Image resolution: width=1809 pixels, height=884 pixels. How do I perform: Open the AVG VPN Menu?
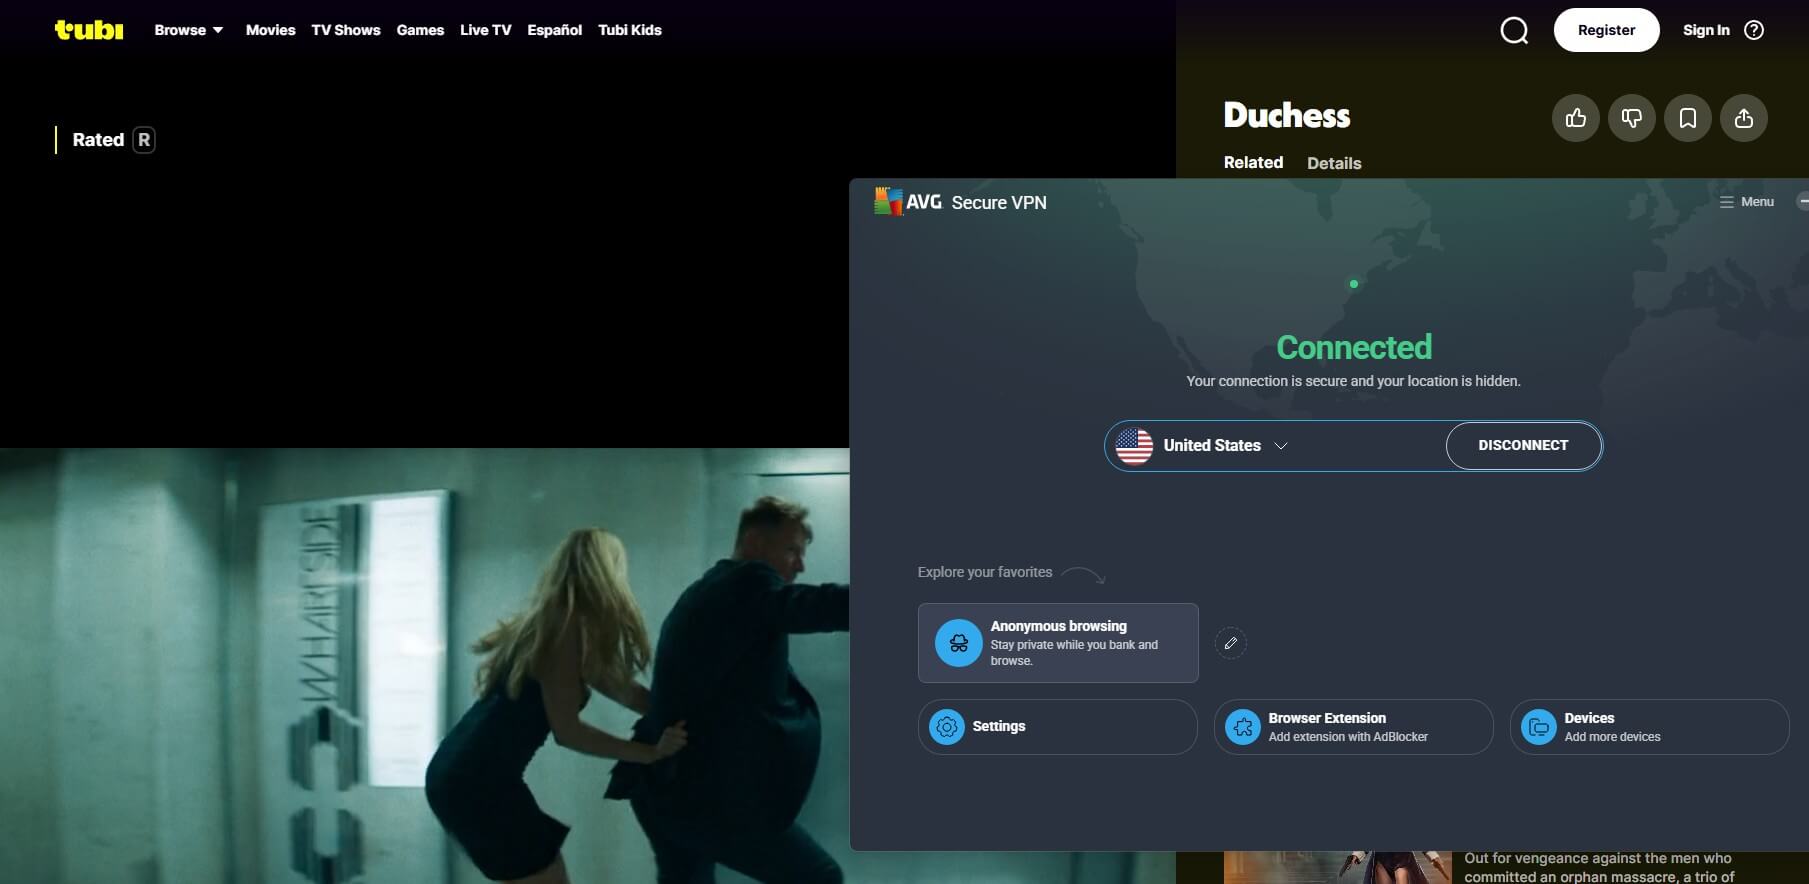click(1747, 202)
